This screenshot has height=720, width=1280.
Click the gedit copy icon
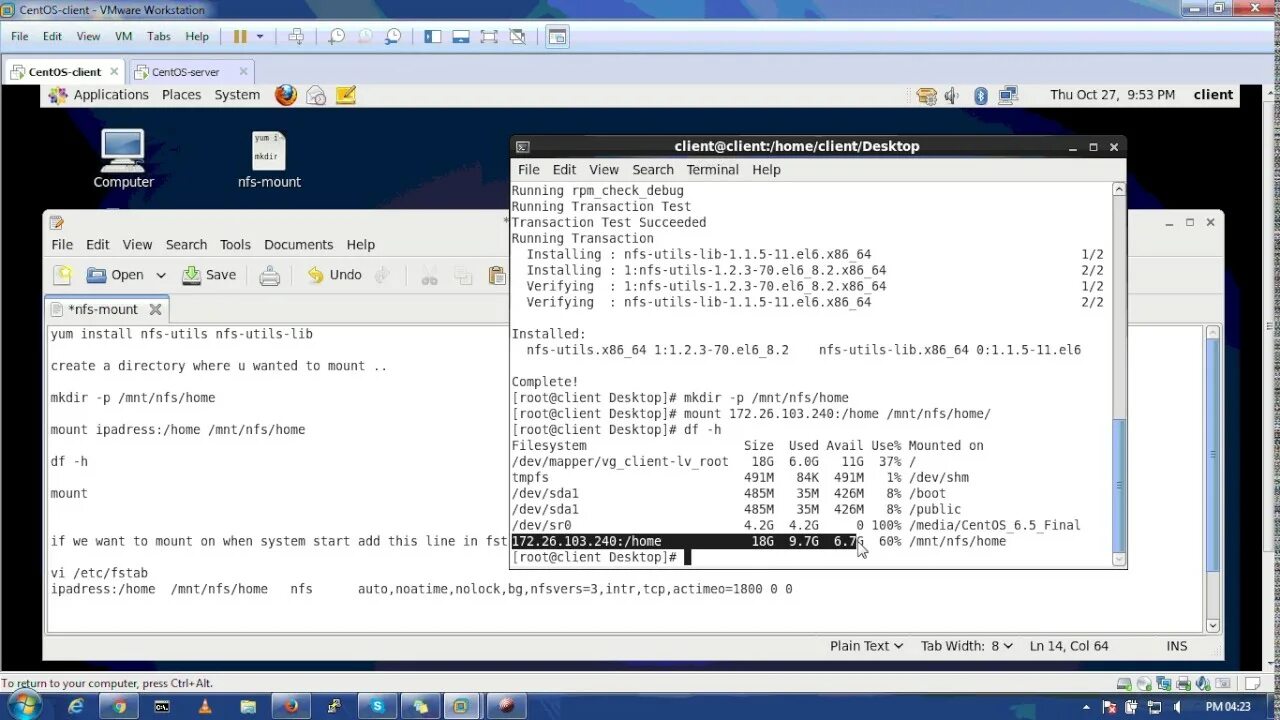[462, 275]
